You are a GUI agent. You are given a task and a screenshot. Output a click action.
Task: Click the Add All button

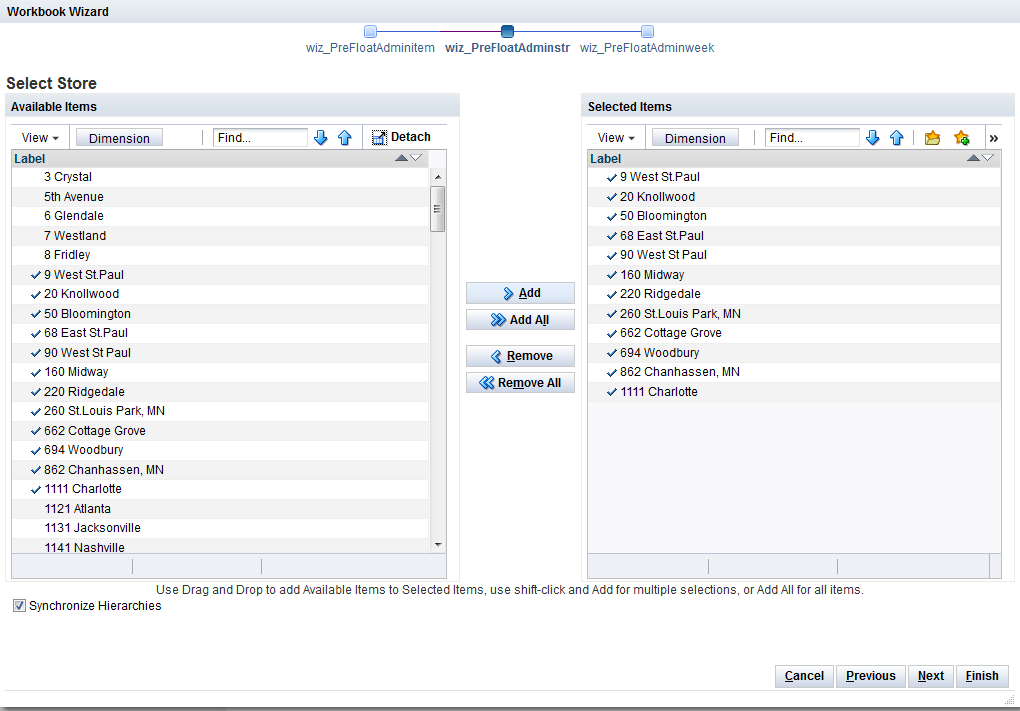(x=520, y=320)
